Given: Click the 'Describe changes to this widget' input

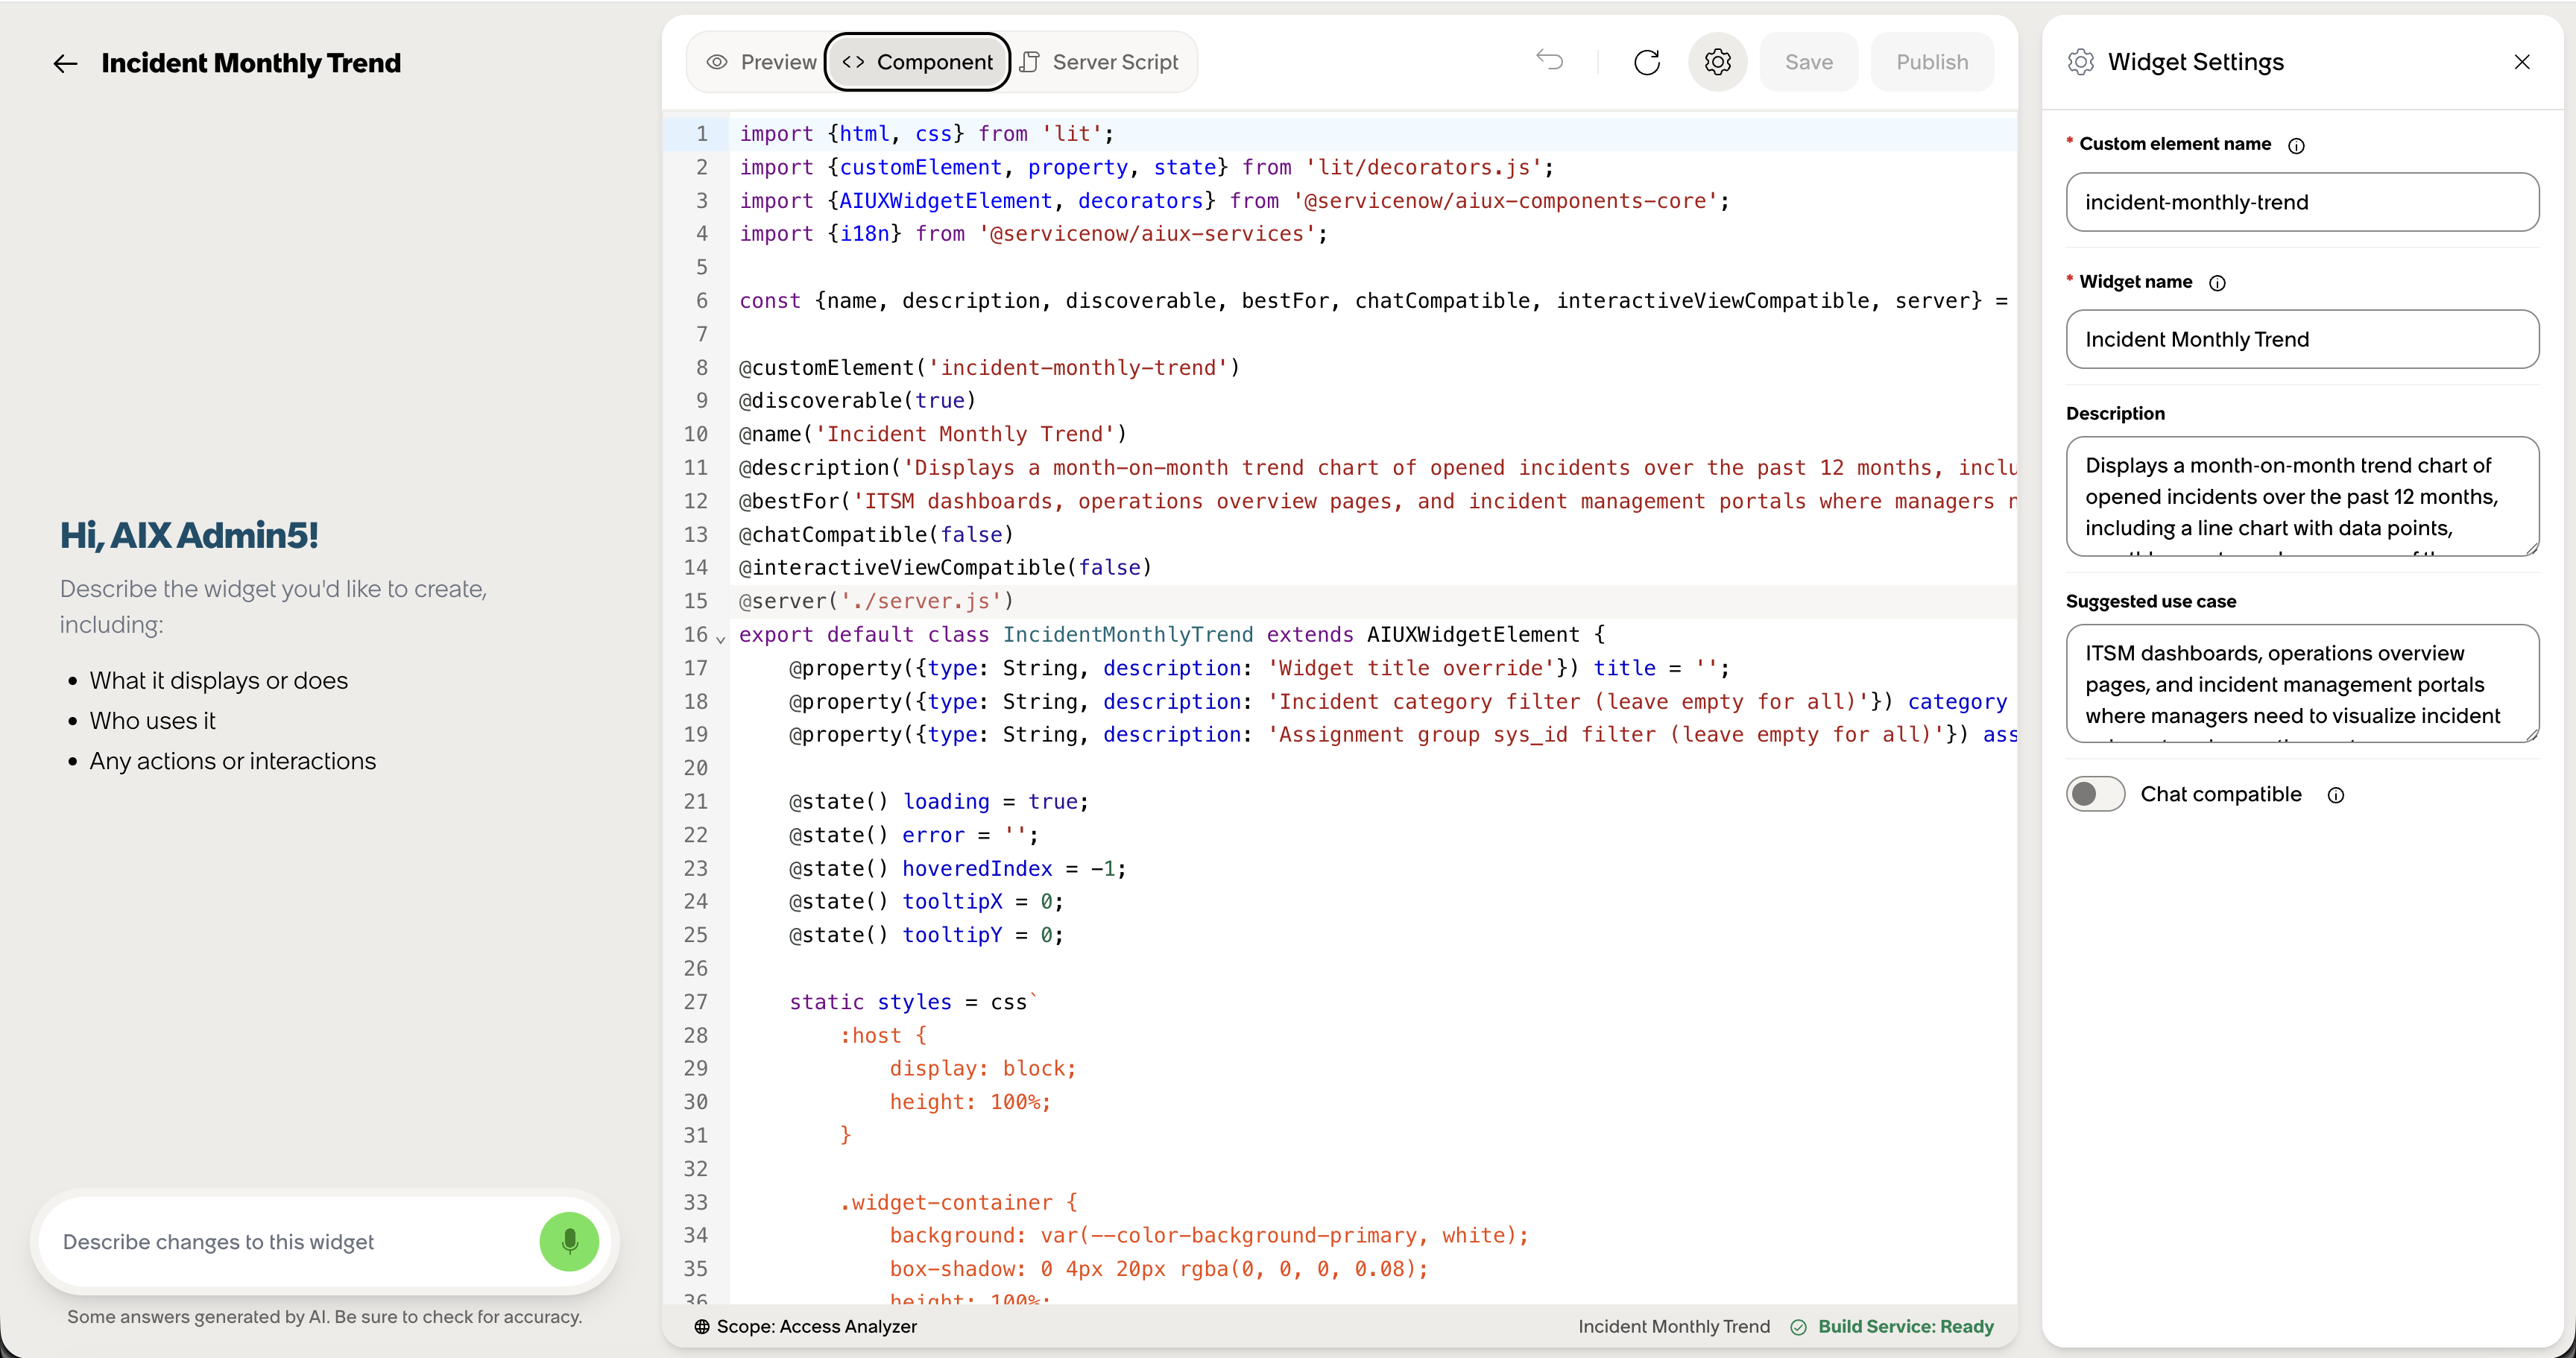Looking at the screenshot, I should click(290, 1241).
